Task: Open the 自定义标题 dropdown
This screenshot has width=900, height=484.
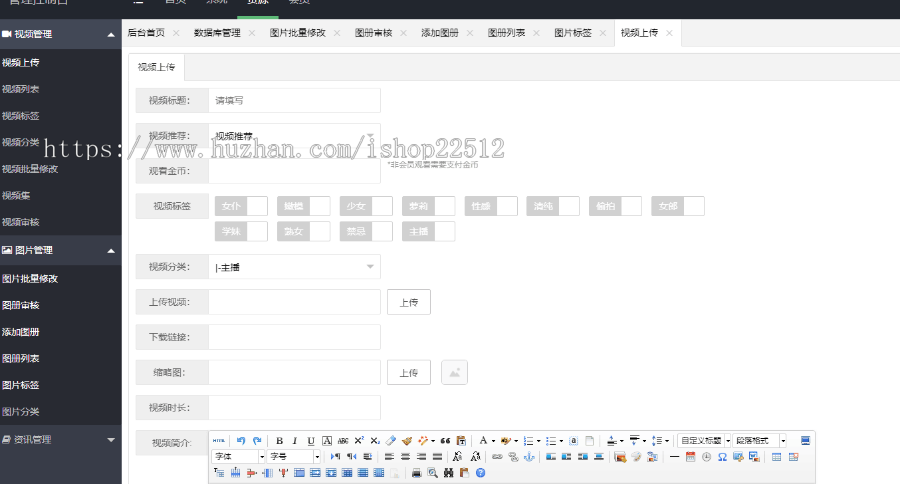Action: coord(704,441)
